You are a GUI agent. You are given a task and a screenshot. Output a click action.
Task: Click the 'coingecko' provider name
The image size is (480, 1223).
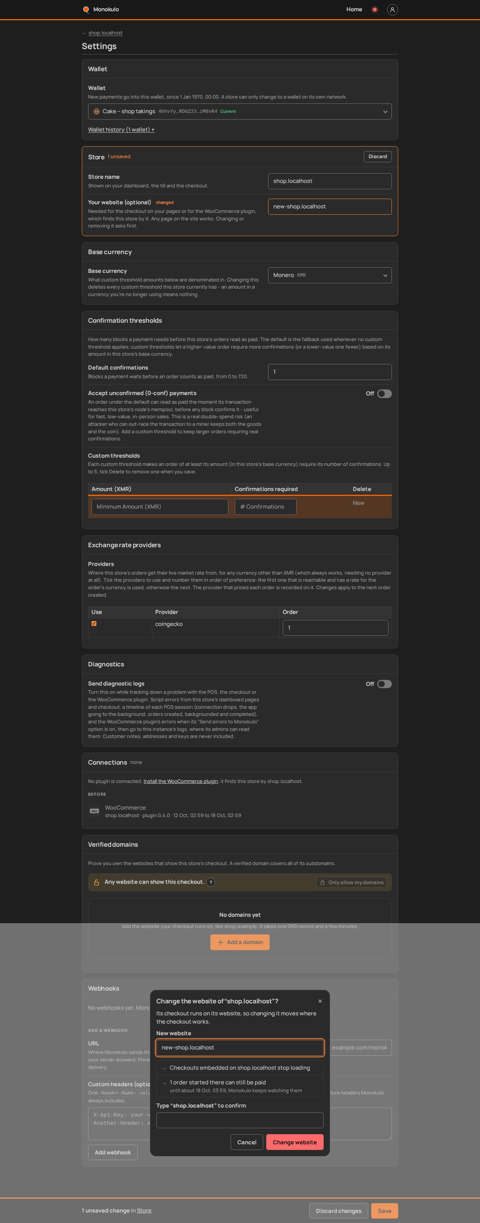[x=167, y=624]
